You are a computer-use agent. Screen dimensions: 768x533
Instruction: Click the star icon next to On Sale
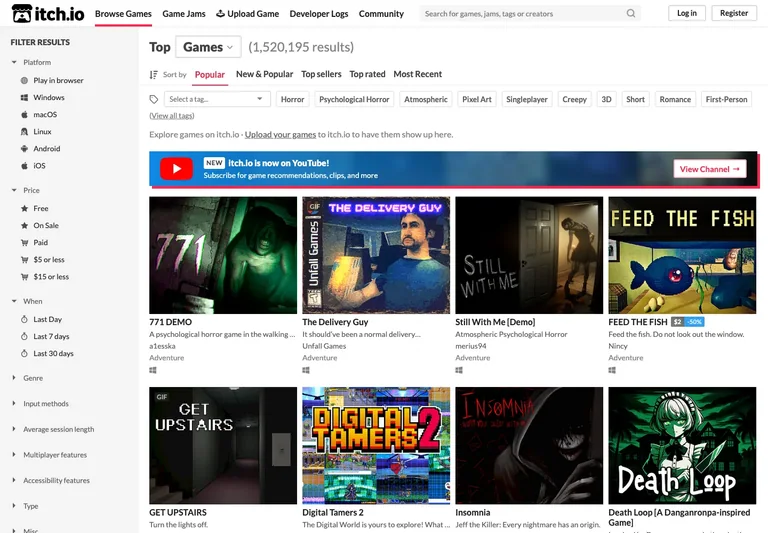(x=24, y=225)
